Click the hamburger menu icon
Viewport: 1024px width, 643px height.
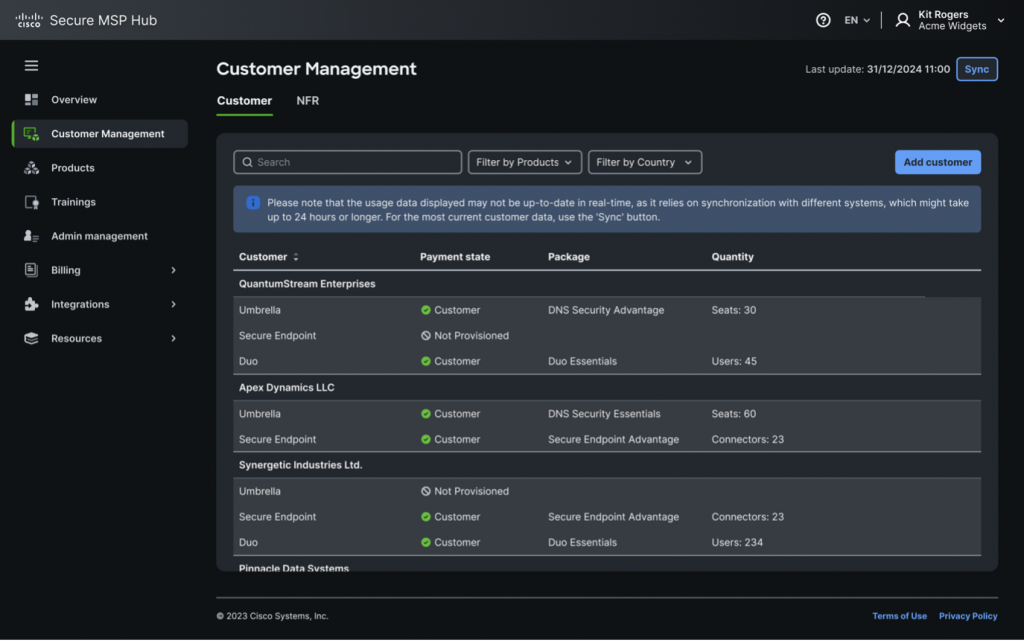coord(31,66)
